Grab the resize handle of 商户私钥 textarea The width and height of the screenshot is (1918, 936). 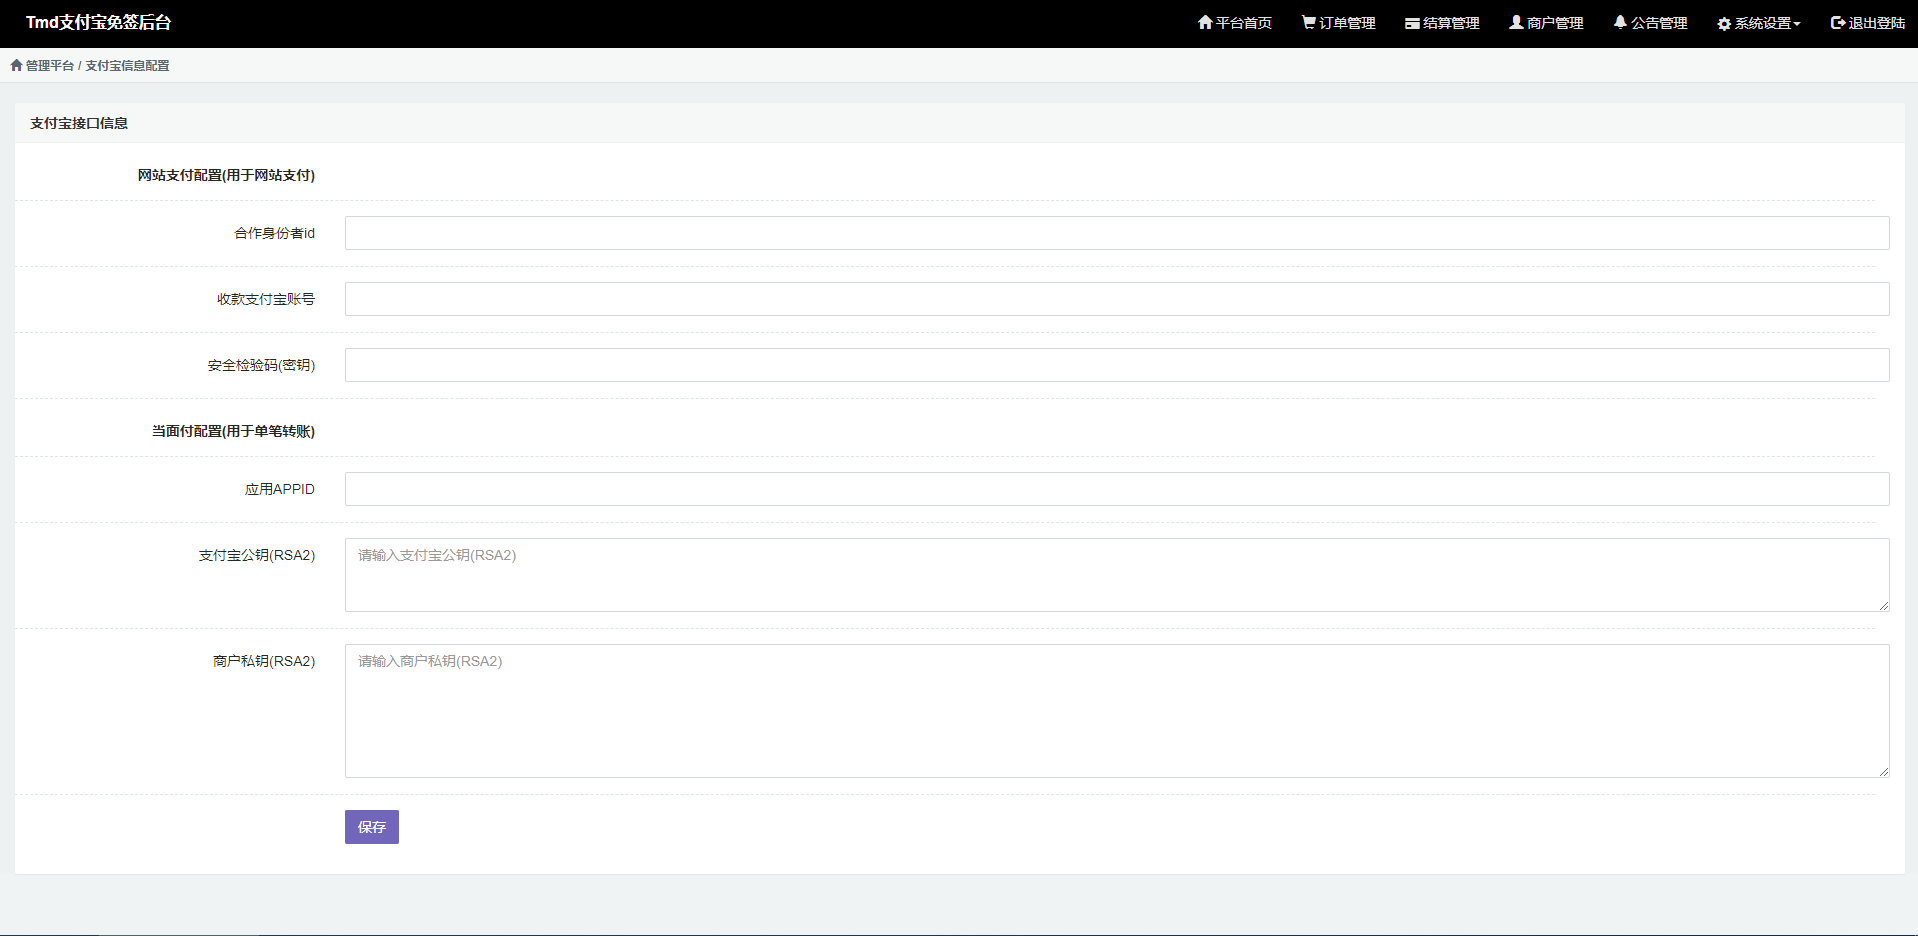(x=1883, y=771)
